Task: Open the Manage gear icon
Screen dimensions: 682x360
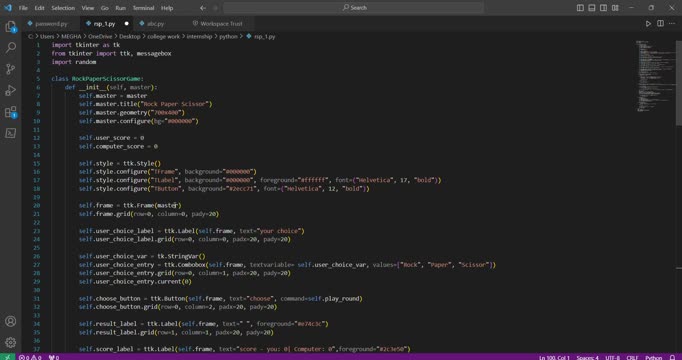Action: (x=10, y=342)
